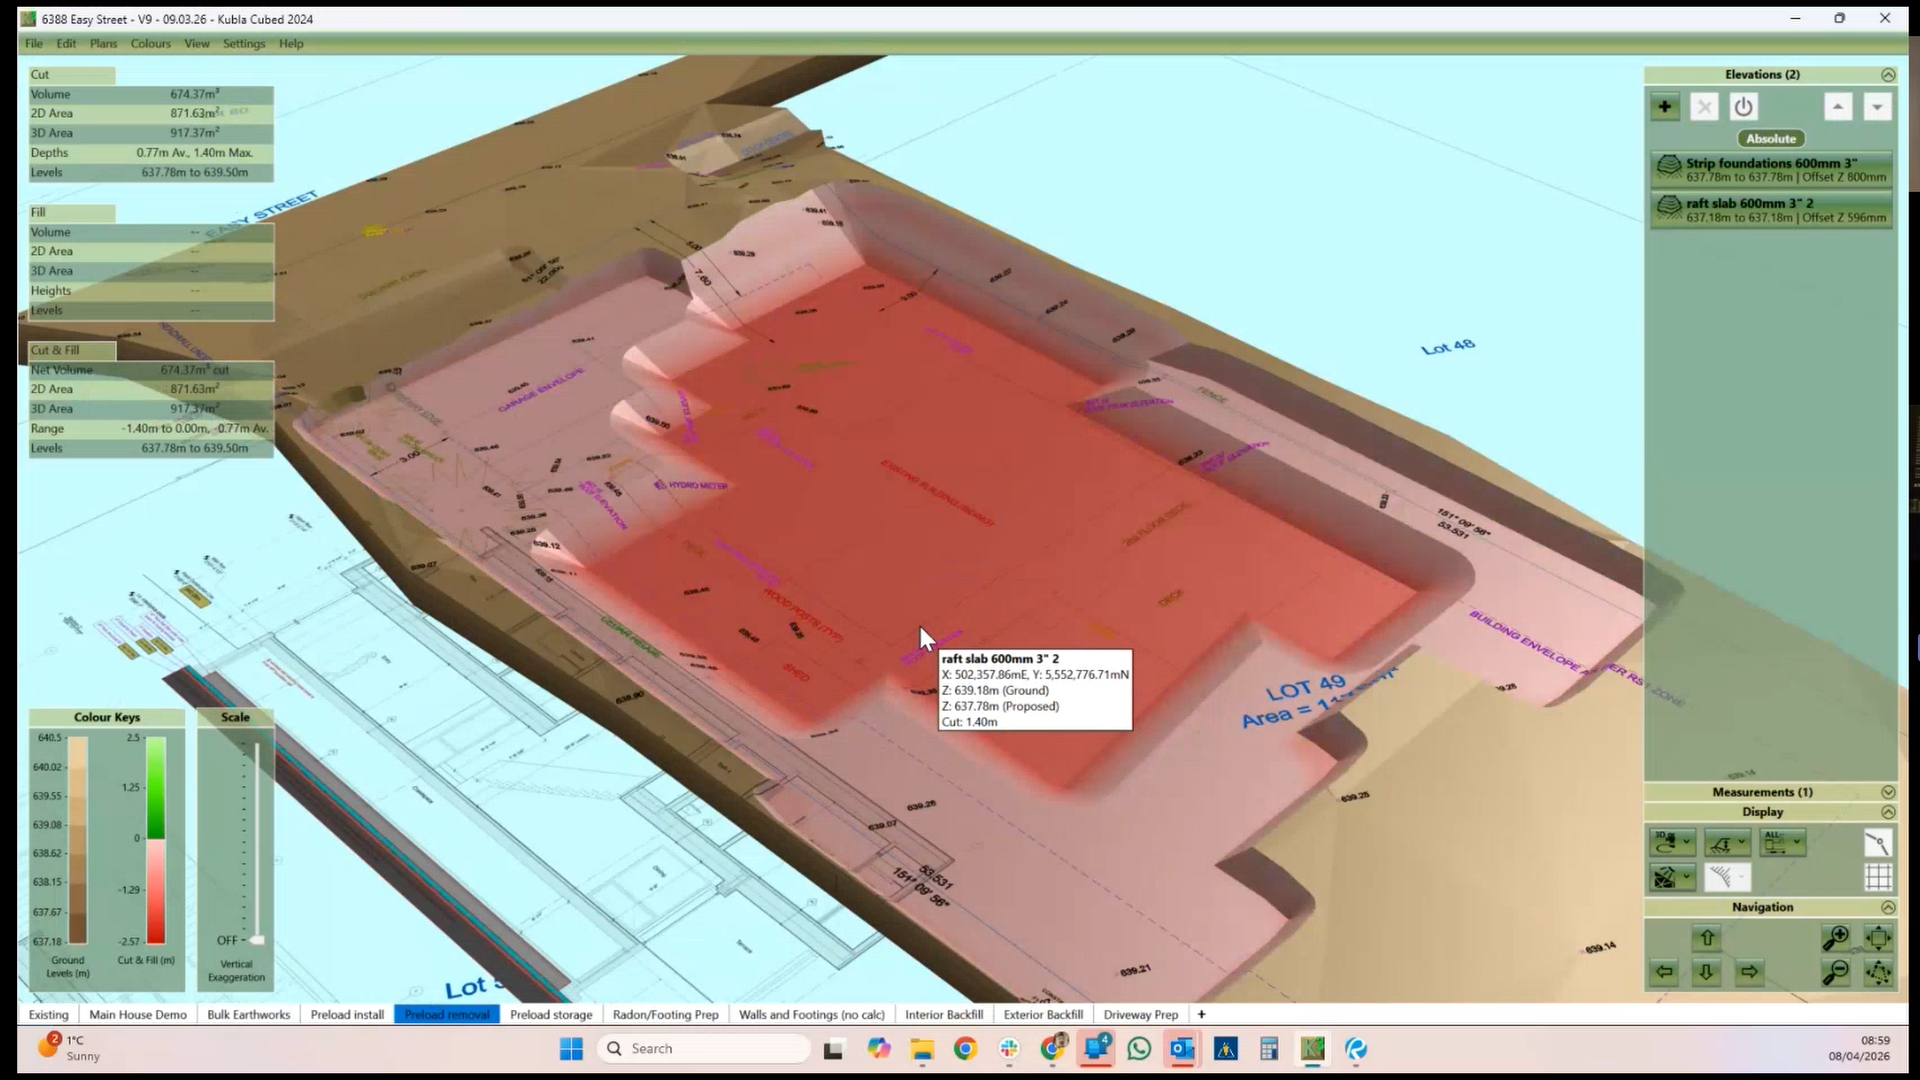
Task: Open Google Chrome from the taskbar
Action: pos(965,1049)
